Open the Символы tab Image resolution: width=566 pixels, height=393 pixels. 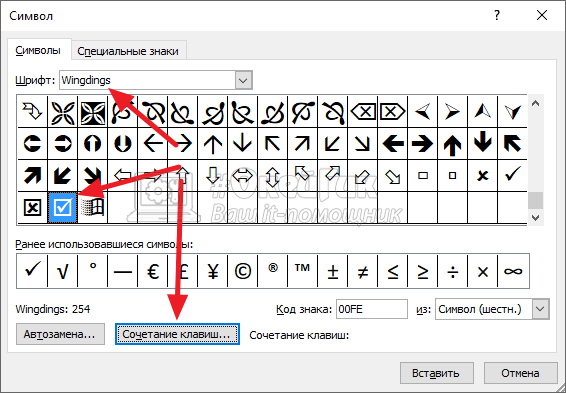click(x=38, y=50)
